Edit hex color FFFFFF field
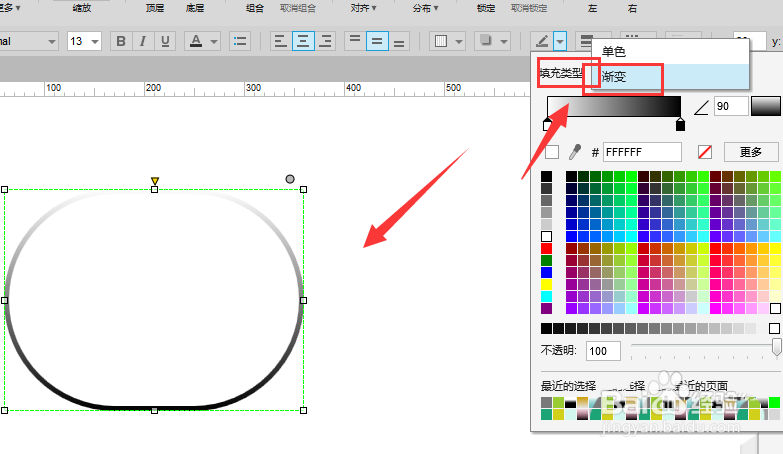 [x=642, y=152]
